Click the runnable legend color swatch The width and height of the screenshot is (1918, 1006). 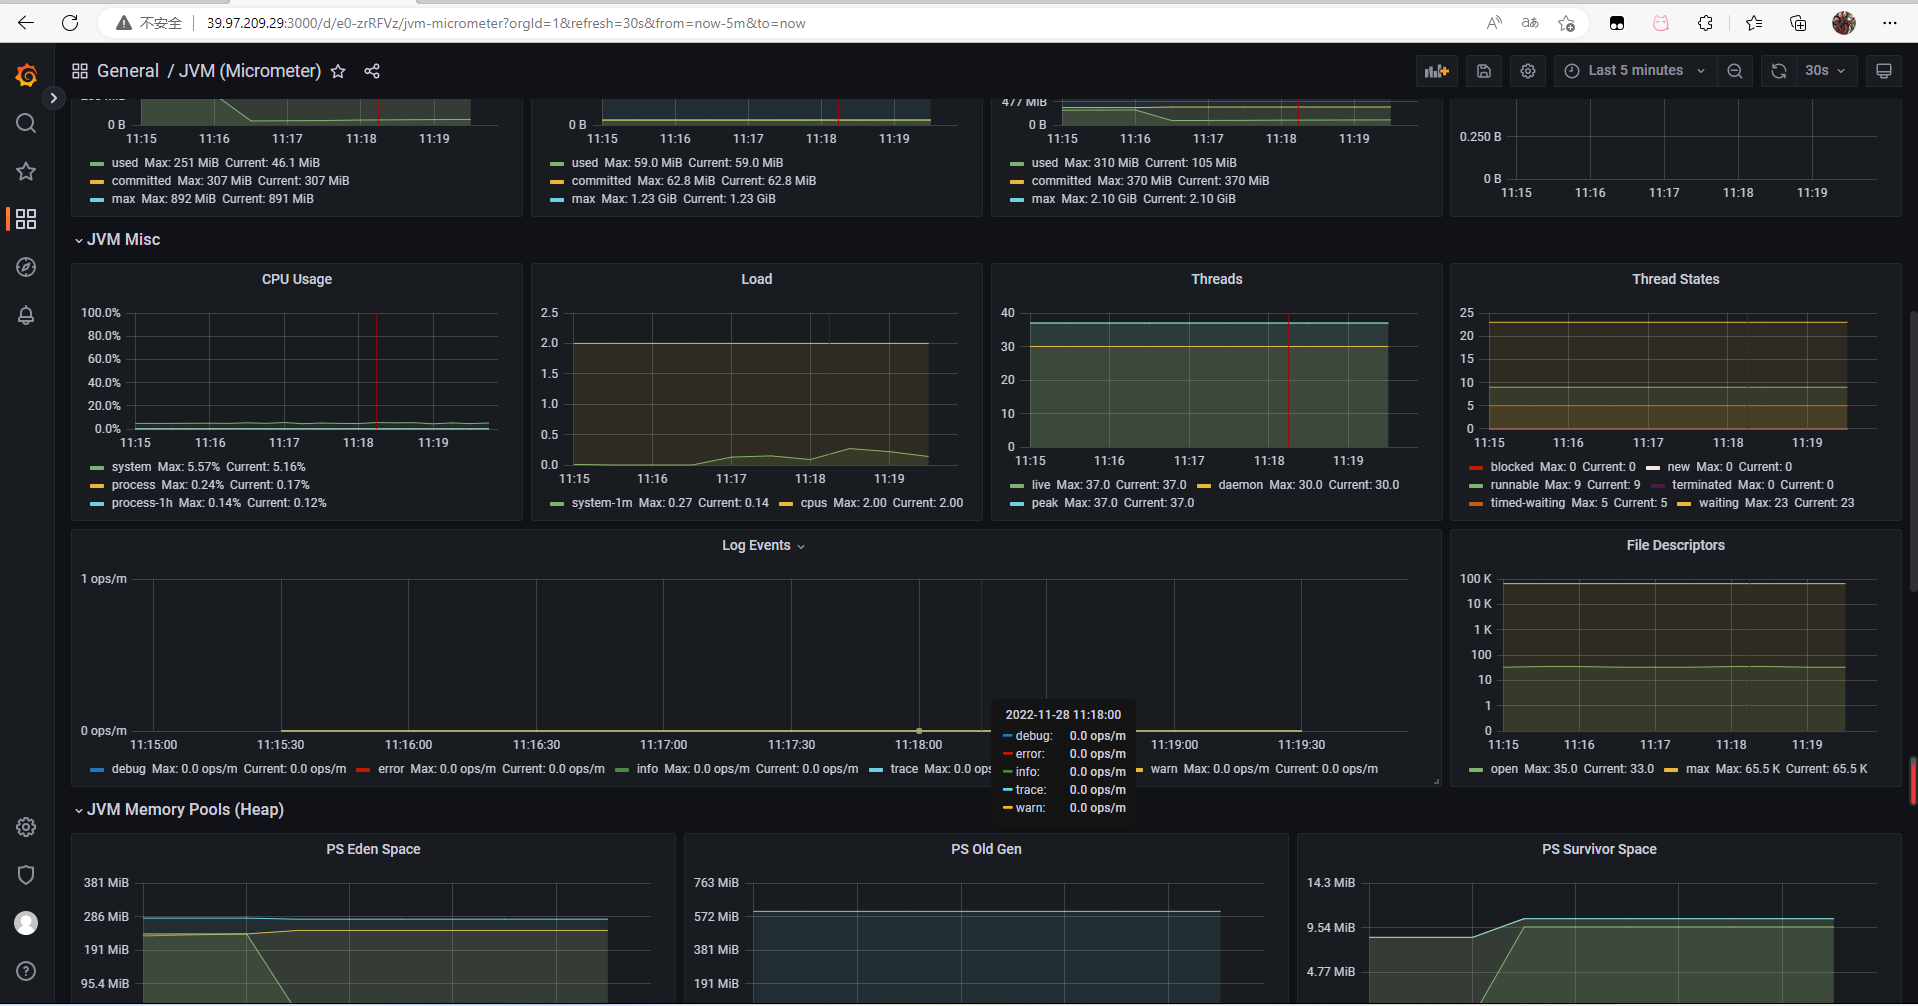(1476, 486)
